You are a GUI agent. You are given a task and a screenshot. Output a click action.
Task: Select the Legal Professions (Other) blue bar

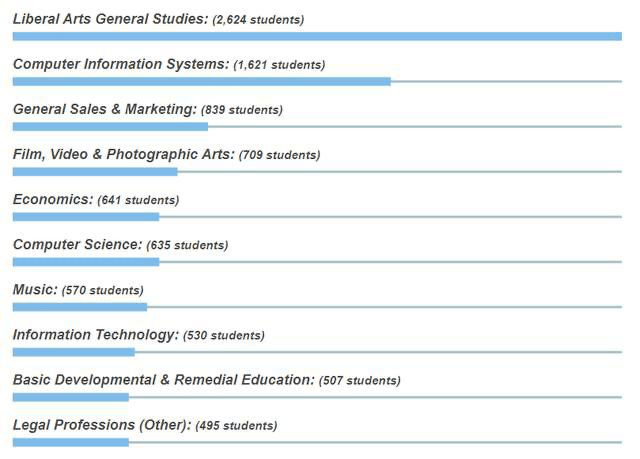pos(71,442)
